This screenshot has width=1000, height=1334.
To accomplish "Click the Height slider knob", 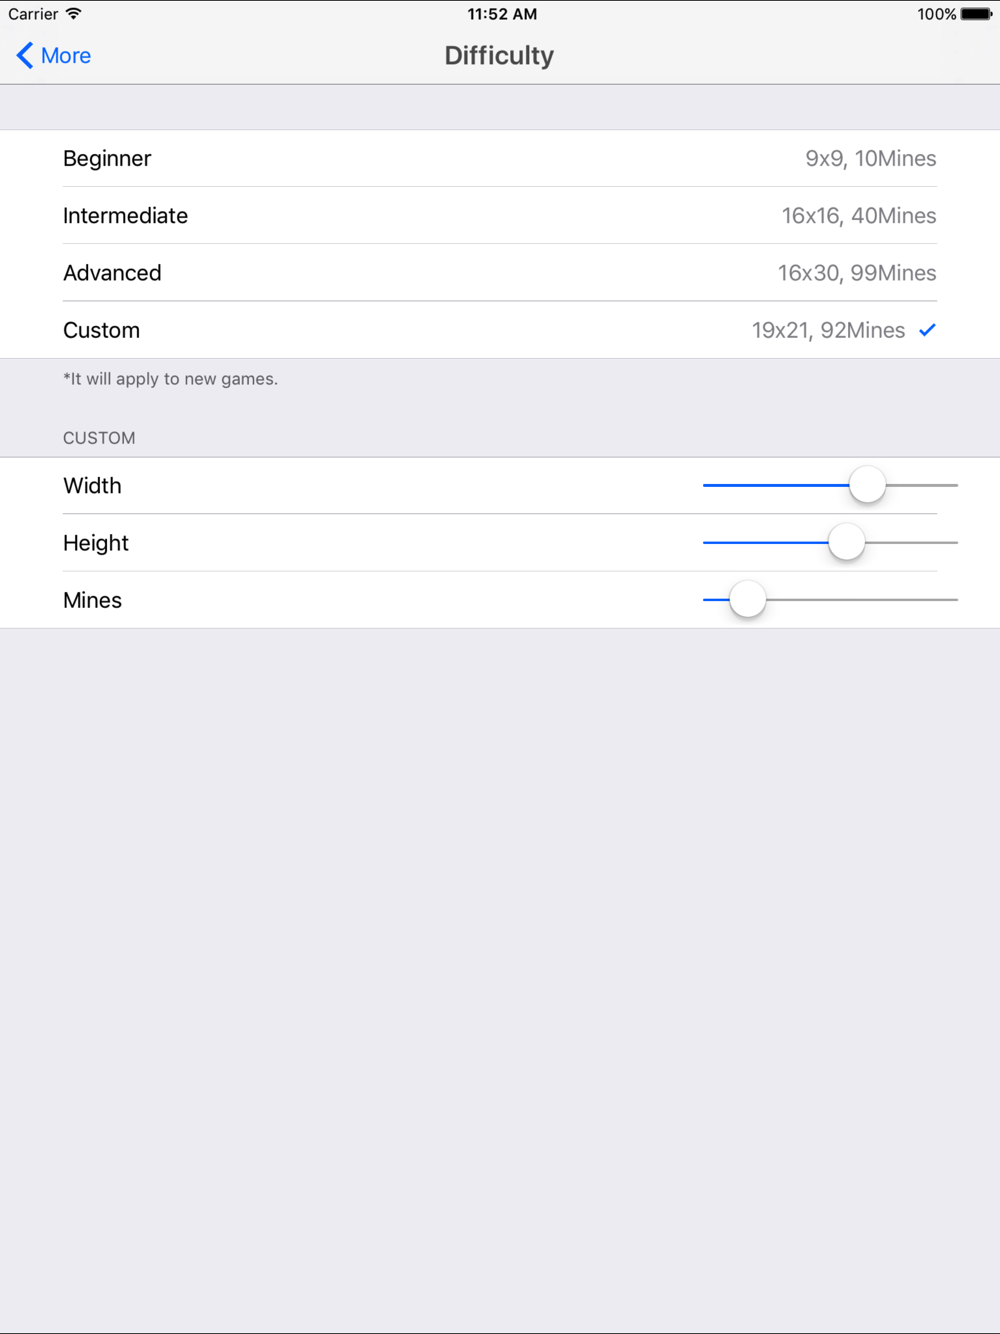I will click(846, 543).
